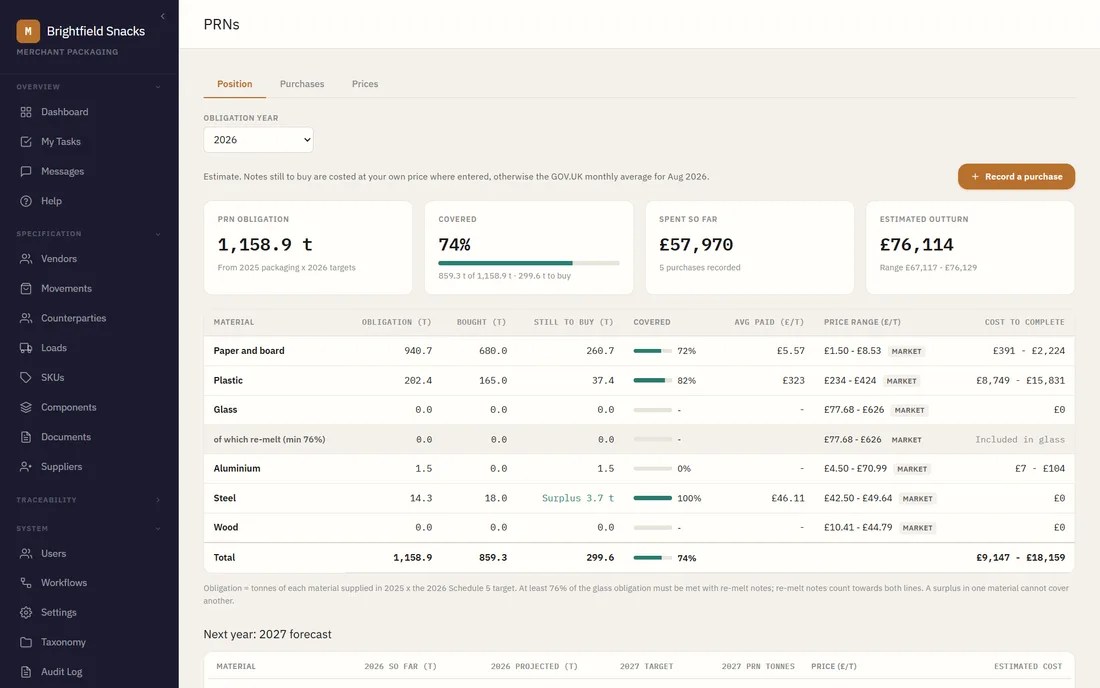Go to the Users page link

click(89, 553)
